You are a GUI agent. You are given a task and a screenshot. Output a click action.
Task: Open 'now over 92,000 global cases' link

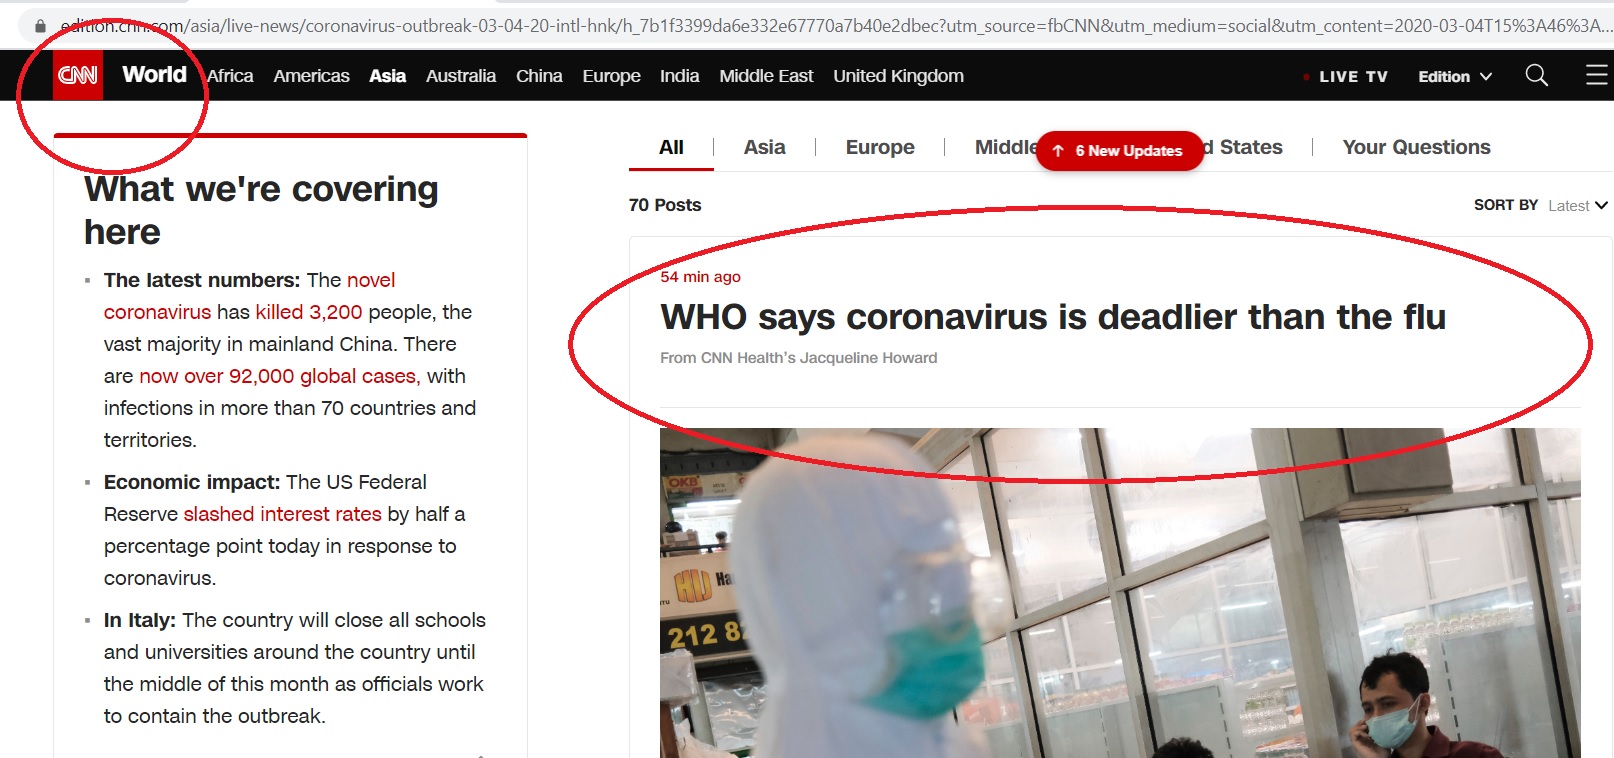[279, 376]
